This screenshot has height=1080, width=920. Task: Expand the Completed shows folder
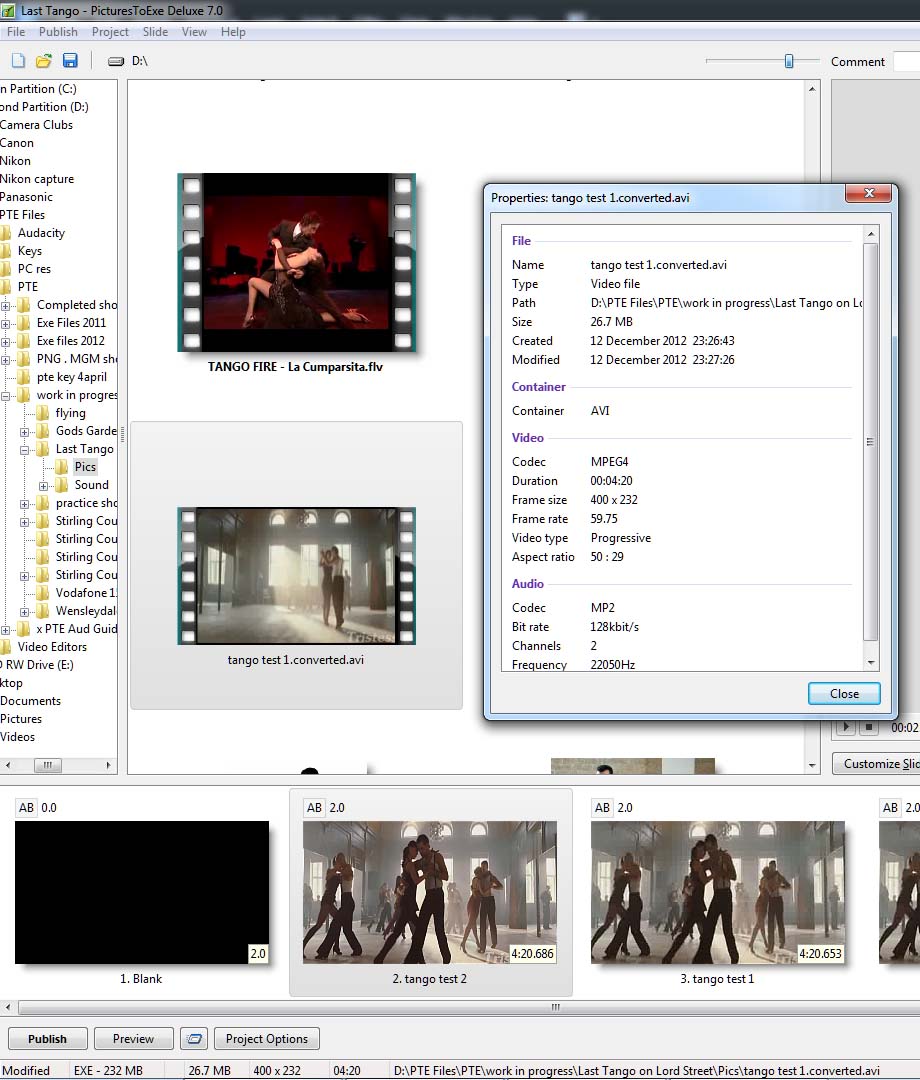pyautogui.click(x=6, y=305)
